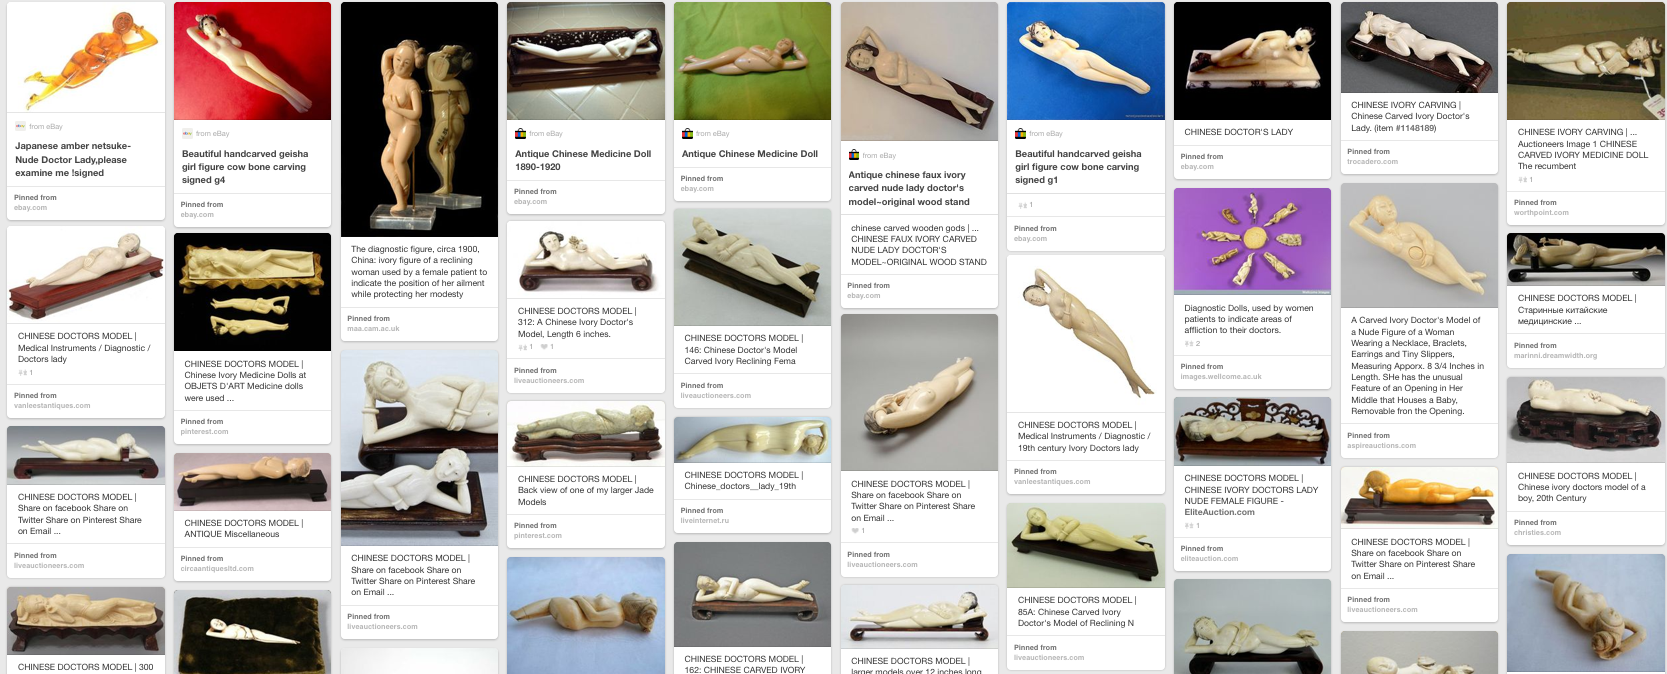Open images.wellcome.ac.uk pinned-from link
1667x674 pixels.
(x=1221, y=377)
